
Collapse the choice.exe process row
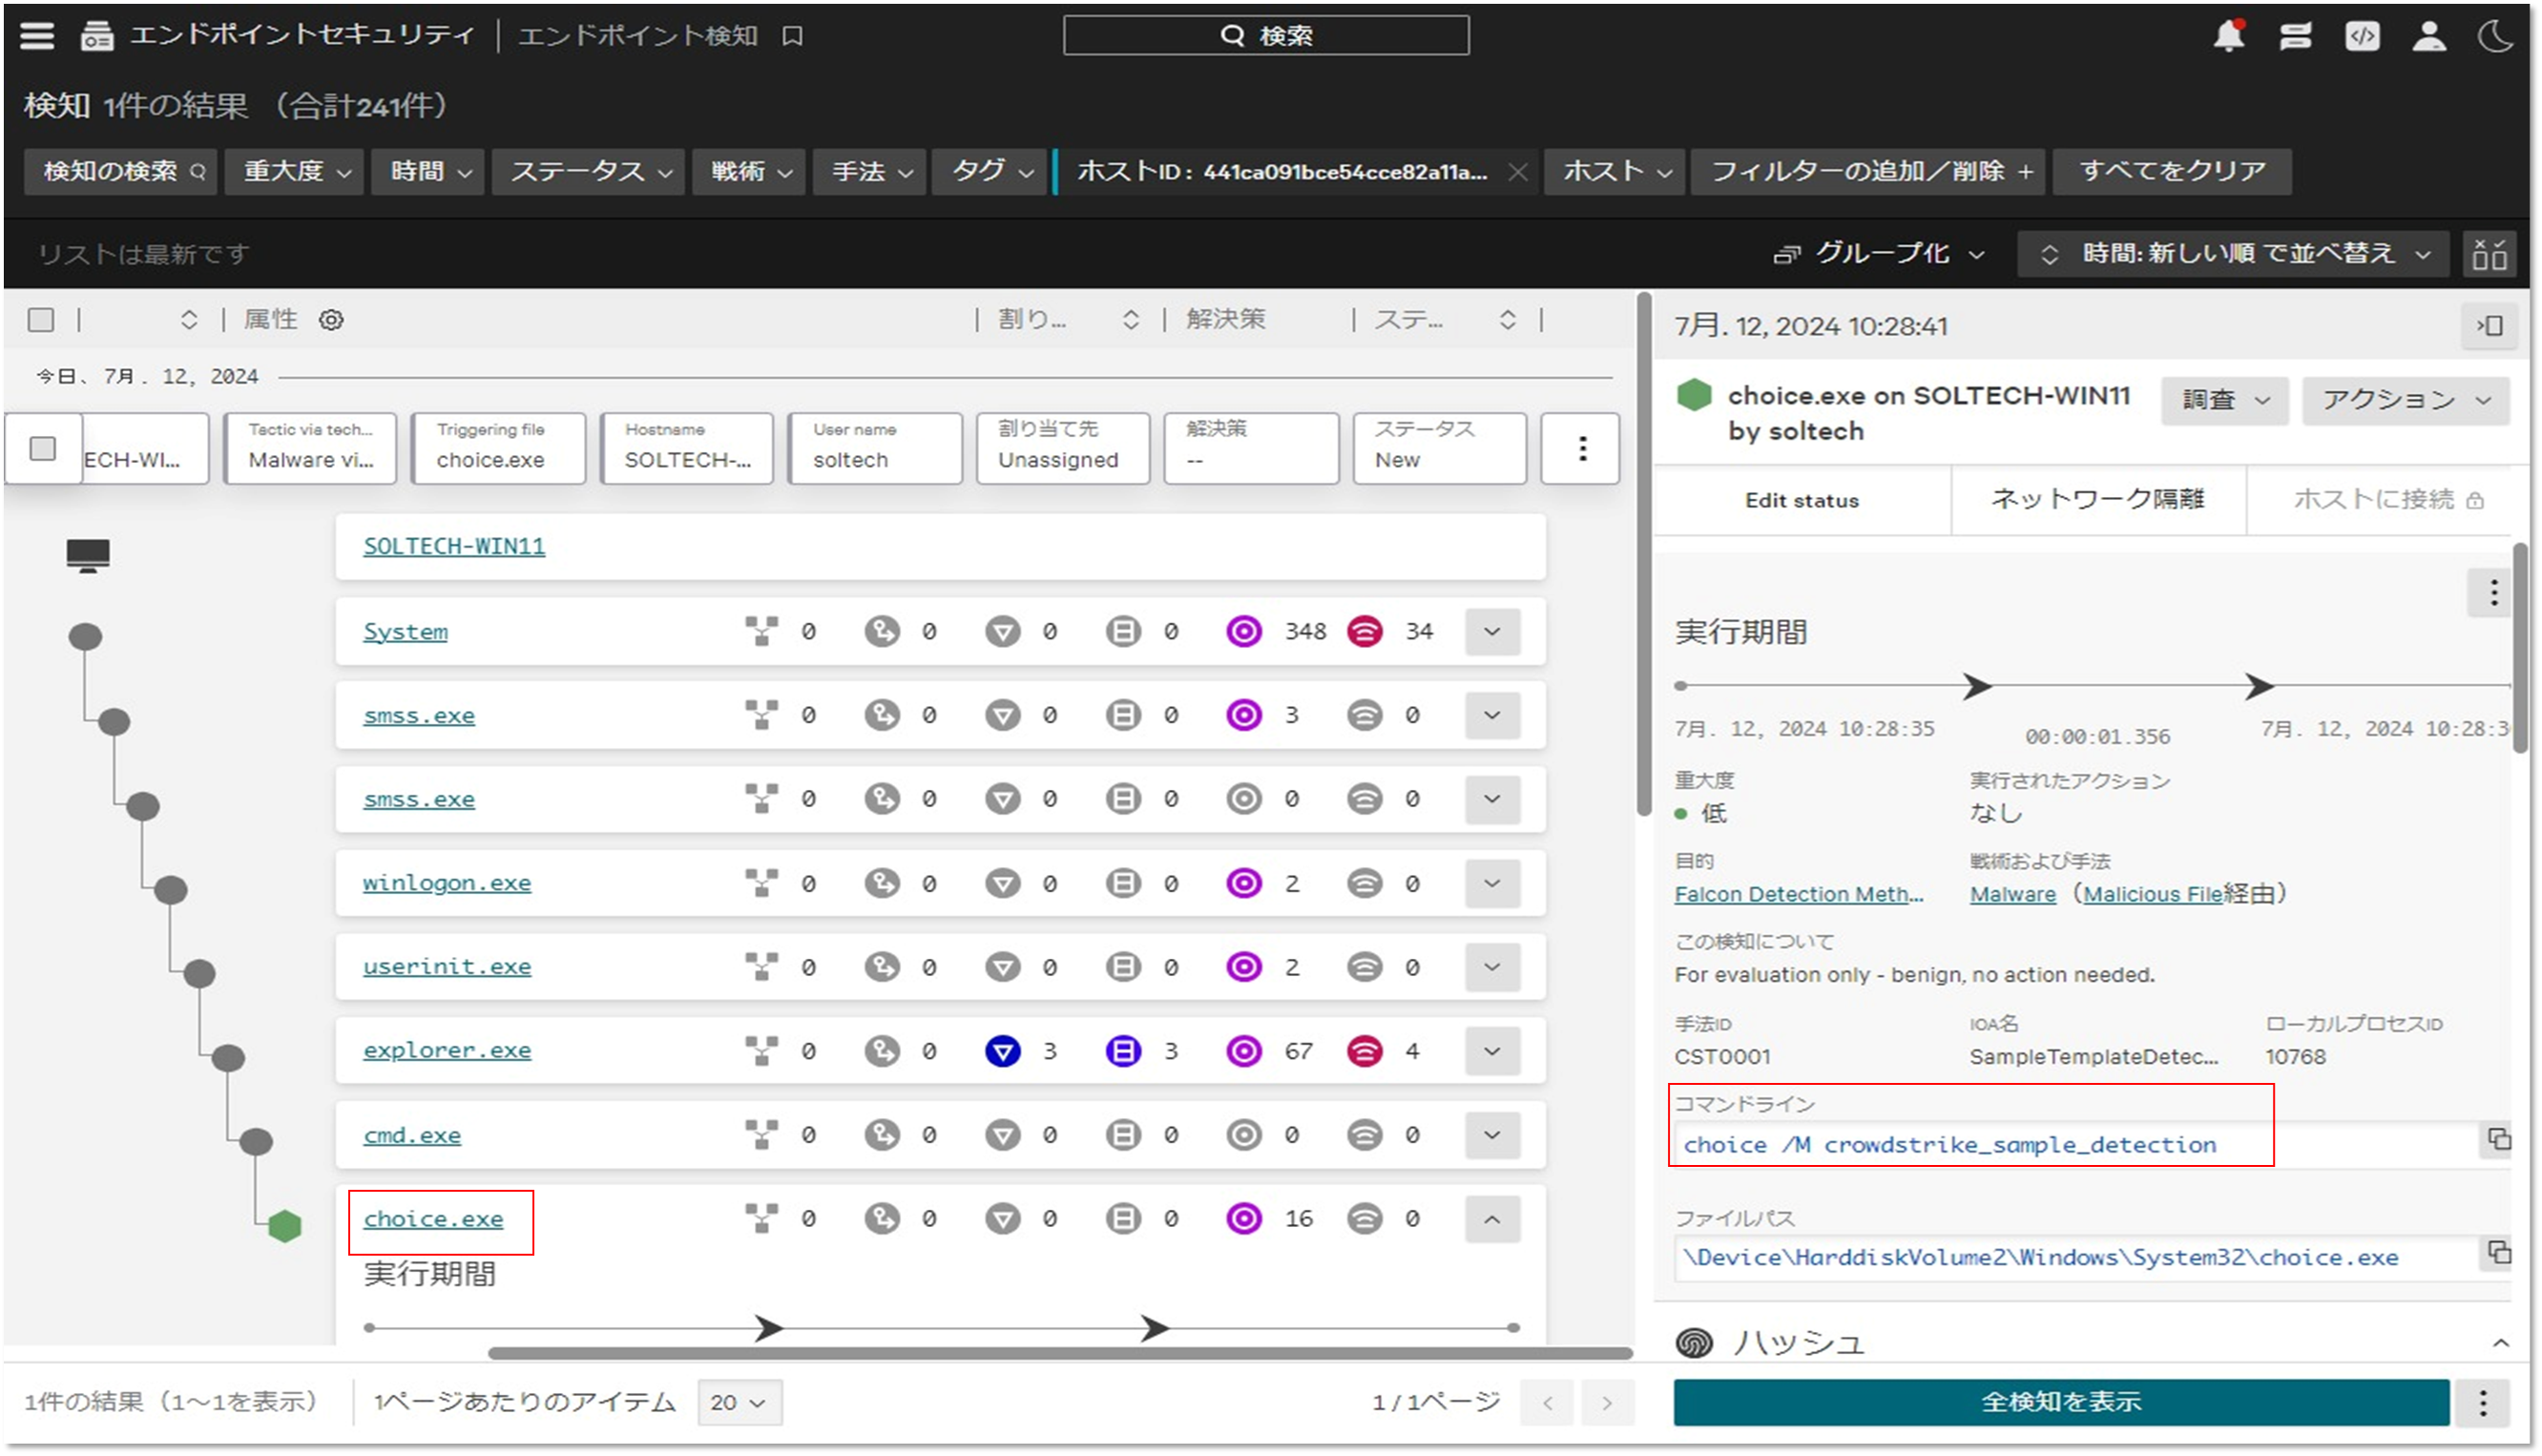[x=1492, y=1219]
